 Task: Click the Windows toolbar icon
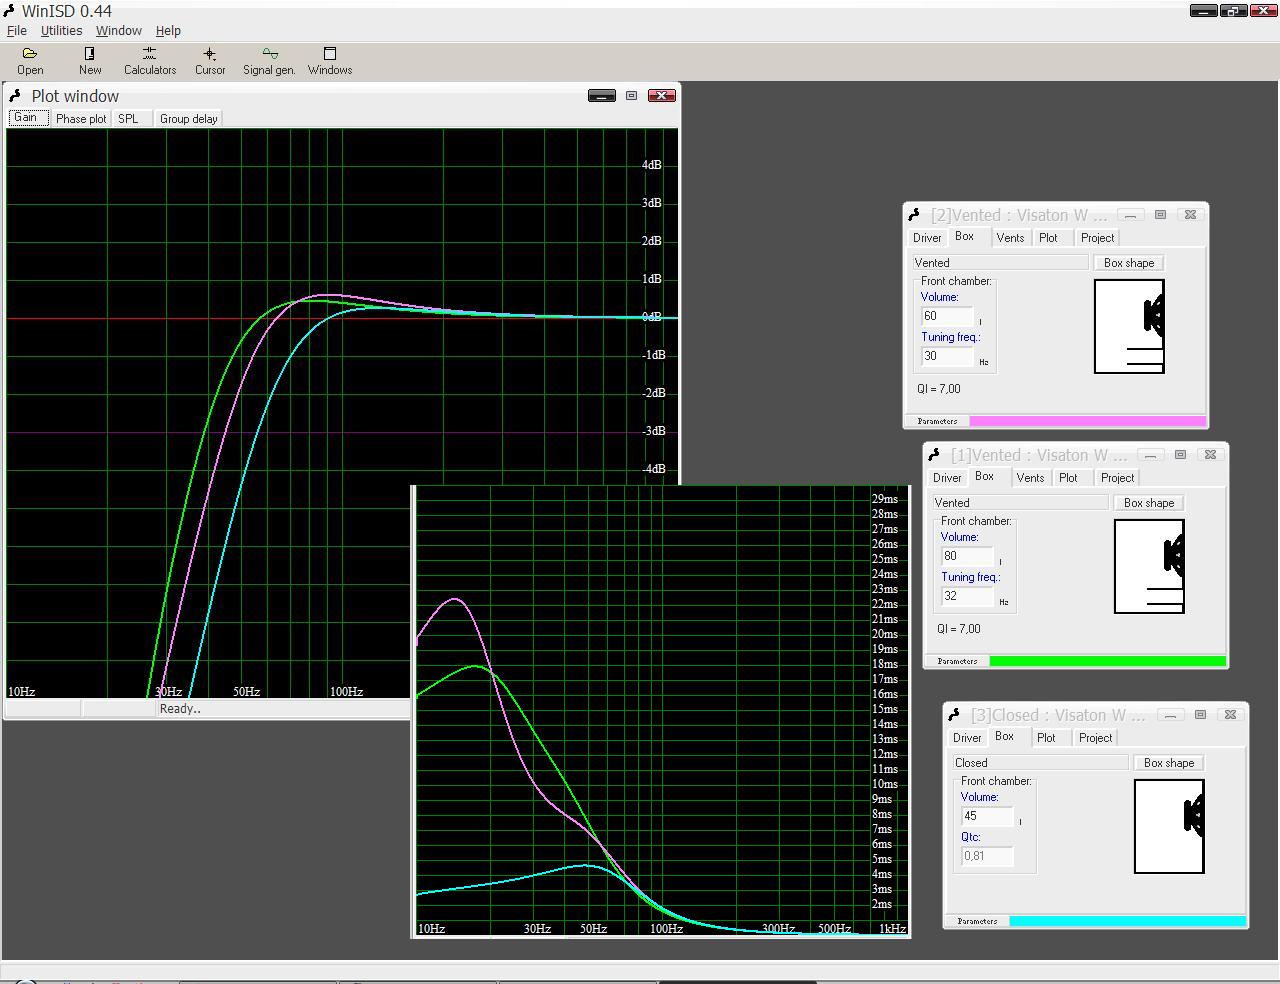(x=330, y=60)
